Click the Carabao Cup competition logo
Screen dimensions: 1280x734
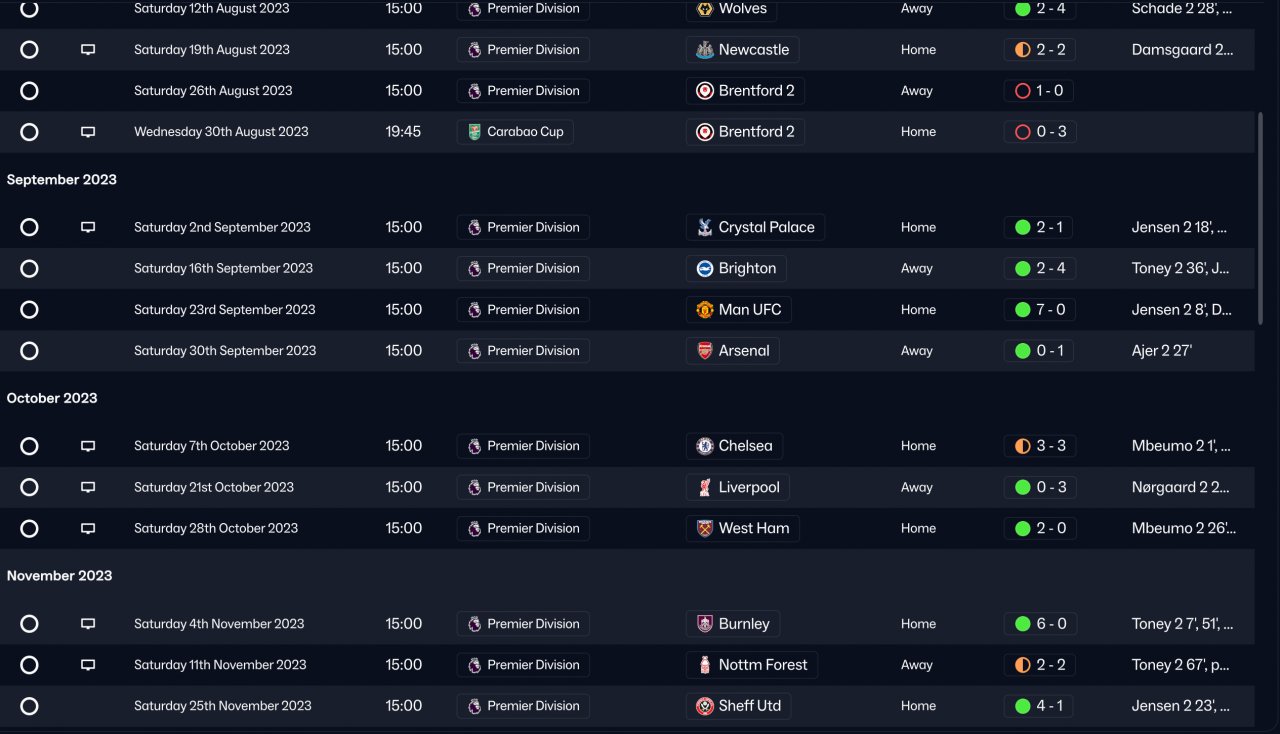(474, 132)
